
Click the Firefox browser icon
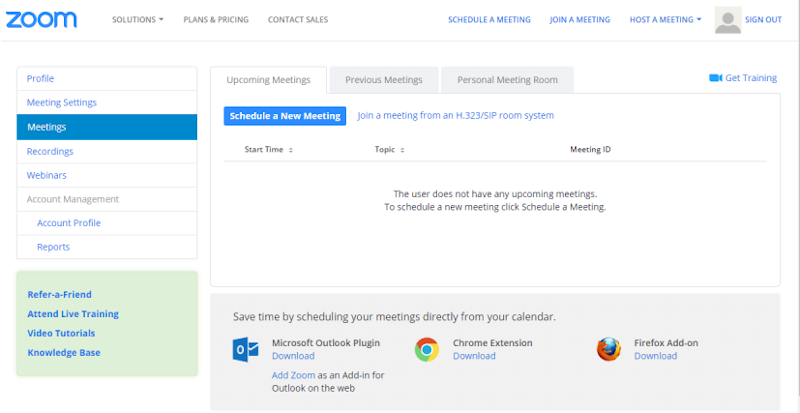[x=608, y=349]
